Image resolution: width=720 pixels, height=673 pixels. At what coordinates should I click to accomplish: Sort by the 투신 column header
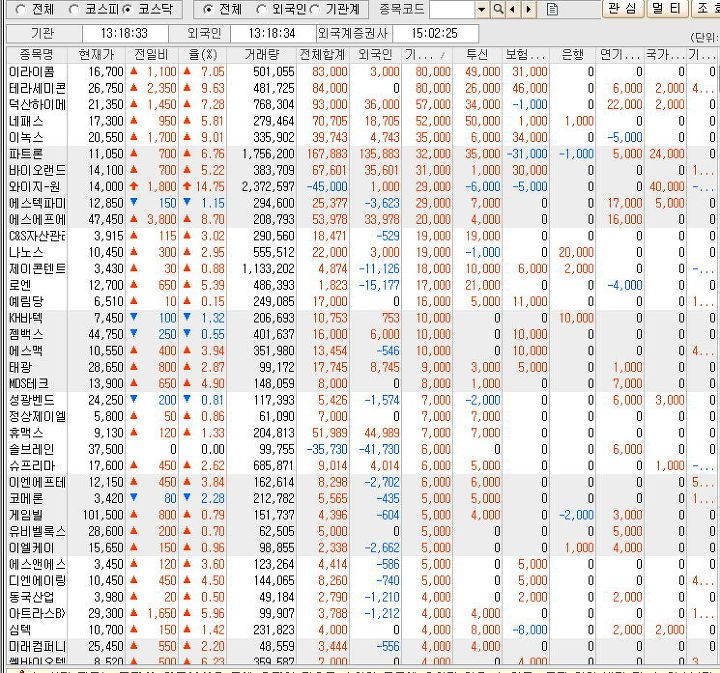(477, 55)
